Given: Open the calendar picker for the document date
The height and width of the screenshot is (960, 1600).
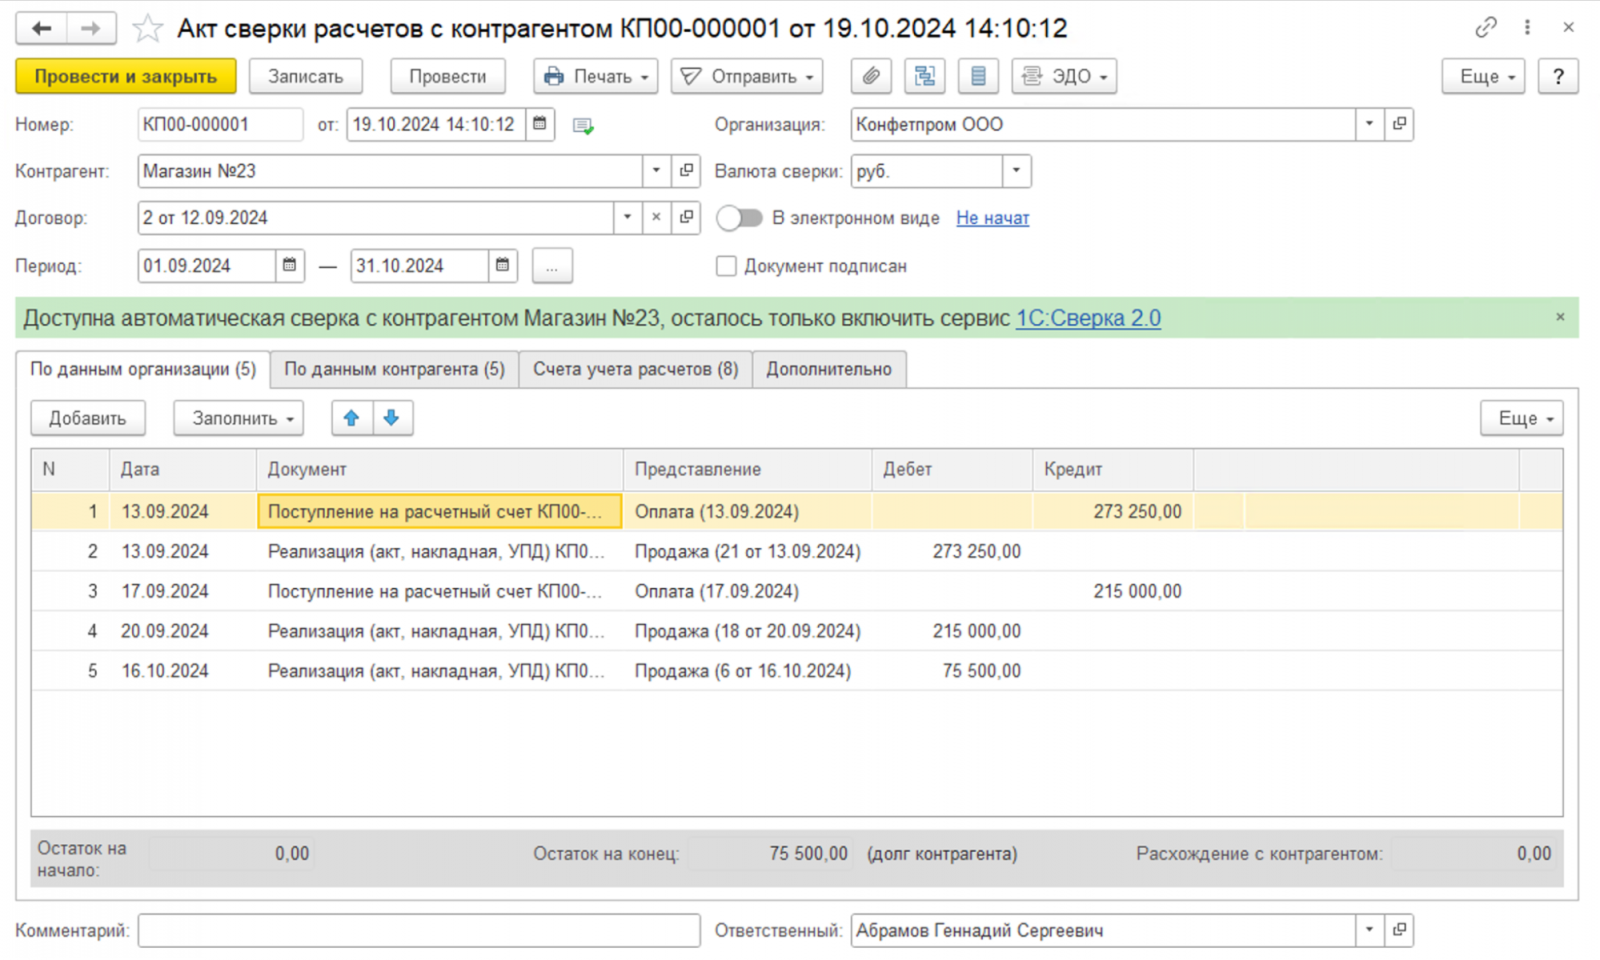Looking at the screenshot, I should pyautogui.click(x=540, y=124).
